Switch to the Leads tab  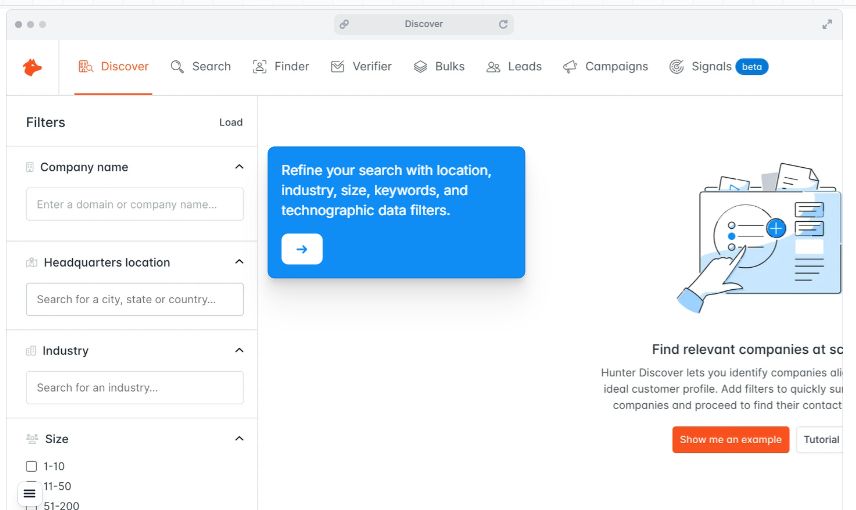click(x=514, y=67)
